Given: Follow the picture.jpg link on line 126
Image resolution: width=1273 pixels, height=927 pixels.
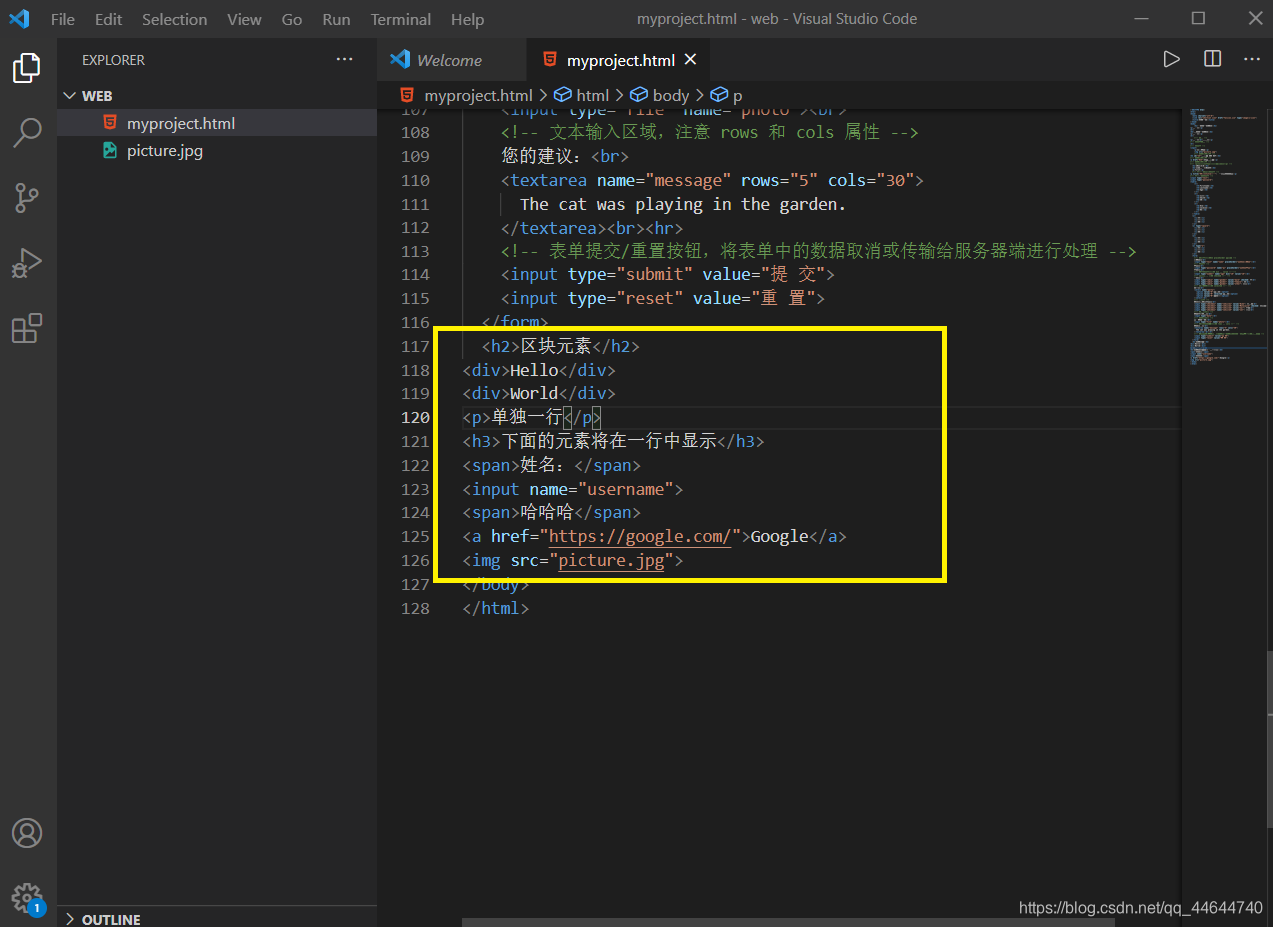Looking at the screenshot, I should coord(611,561).
